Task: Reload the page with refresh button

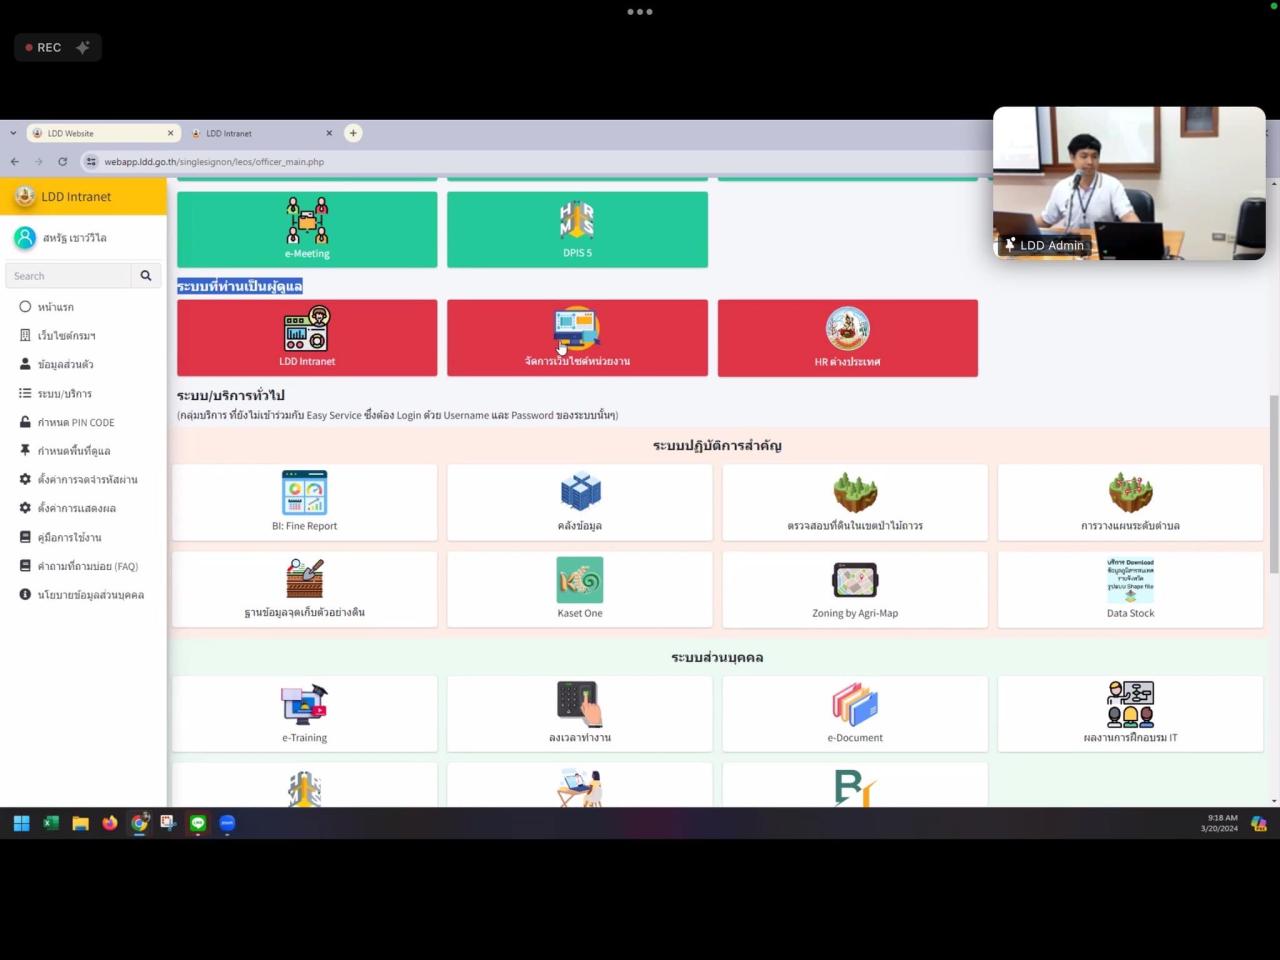Action: 62,162
